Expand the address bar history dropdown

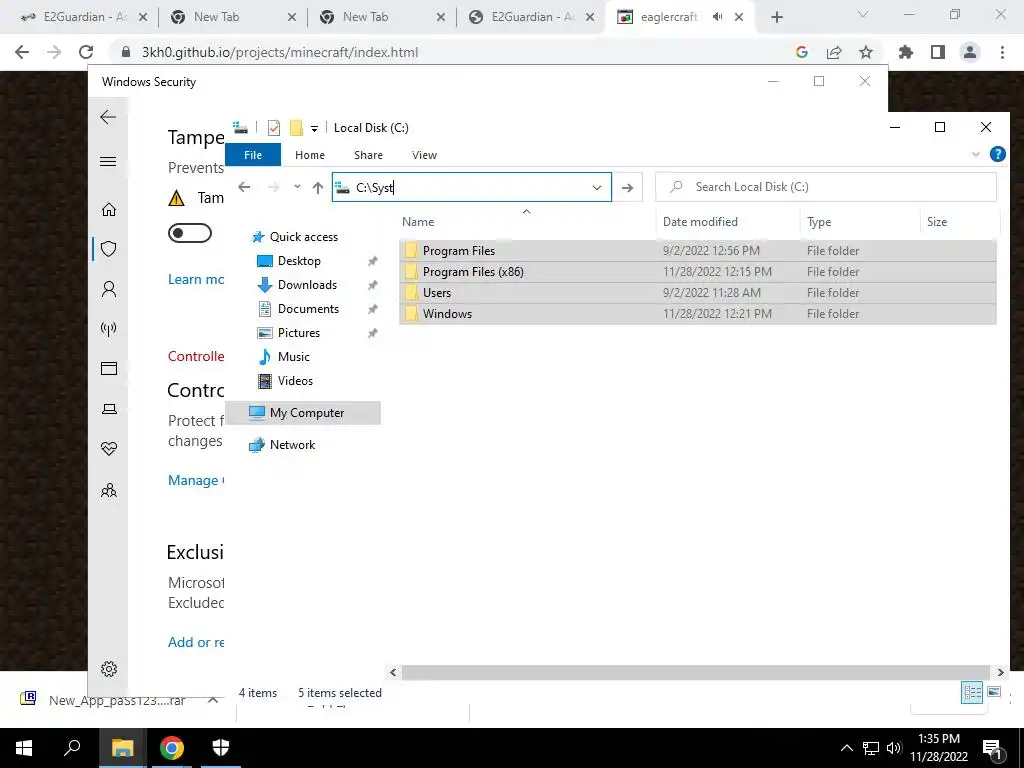(597, 187)
